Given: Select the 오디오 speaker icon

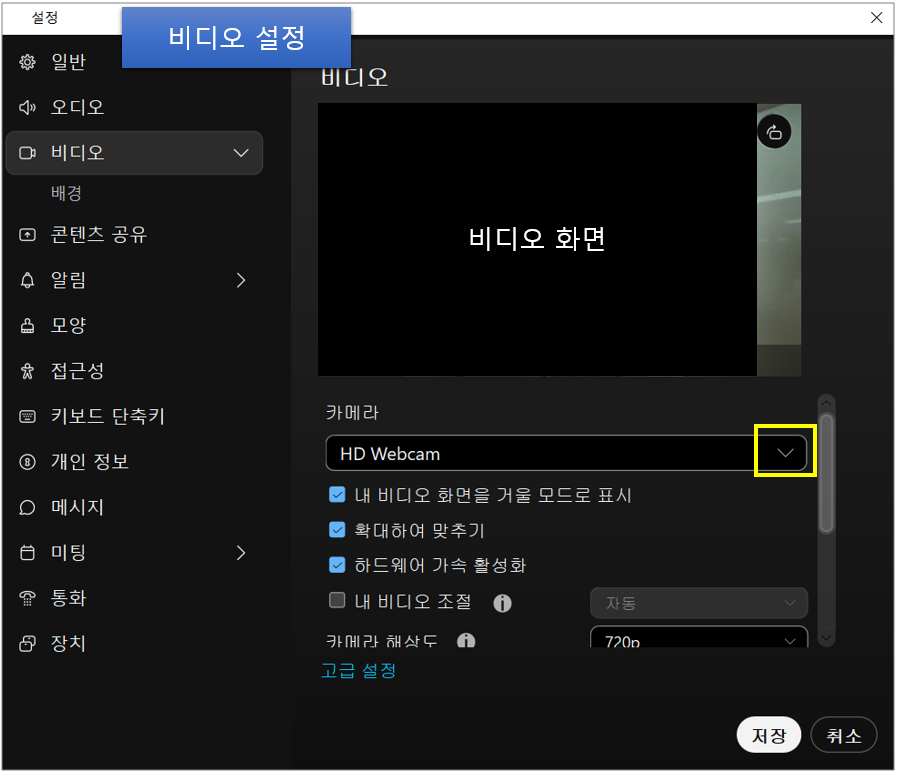Looking at the screenshot, I should [x=27, y=107].
